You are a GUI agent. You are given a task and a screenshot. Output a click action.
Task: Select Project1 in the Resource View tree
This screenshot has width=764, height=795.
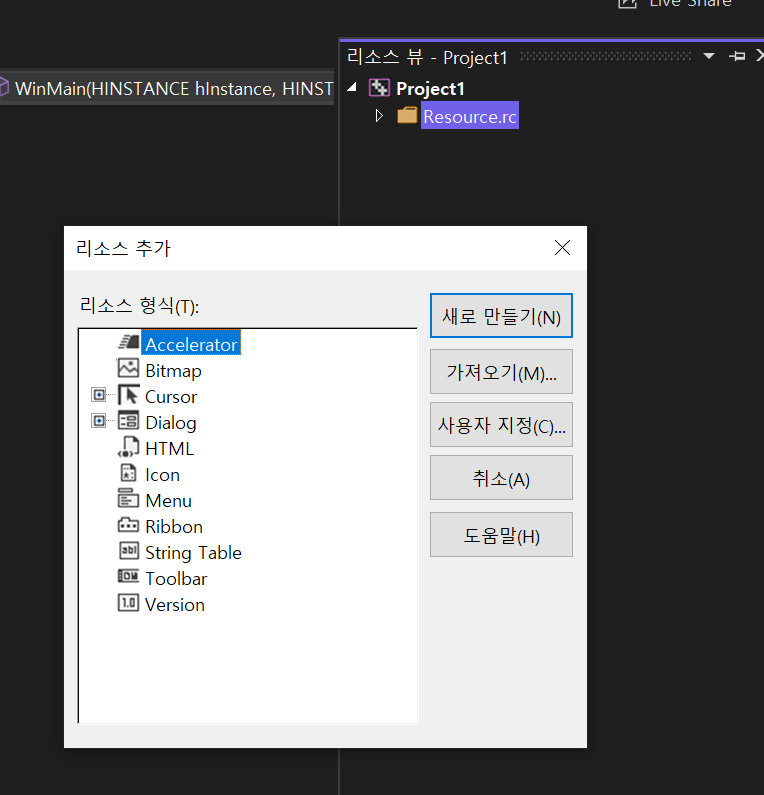point(430,88)
